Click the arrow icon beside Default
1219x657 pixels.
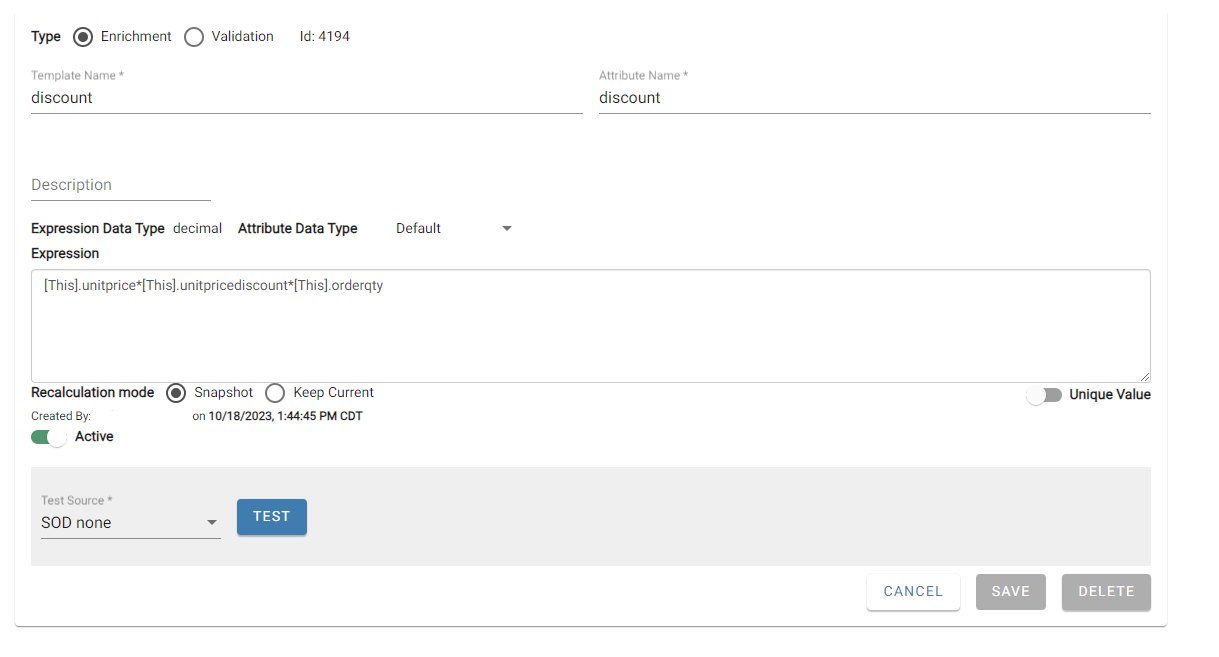[x=506, y=229]
